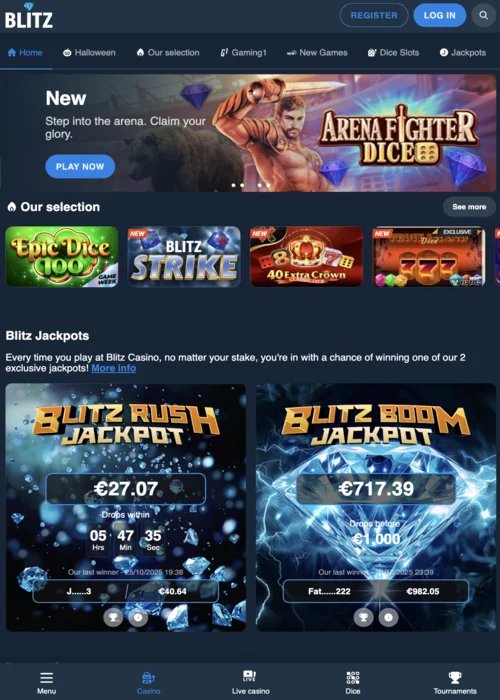The image size is (500, 700).
Task: Open the Menu hamburger icon
Action: [x=46, y=678]
